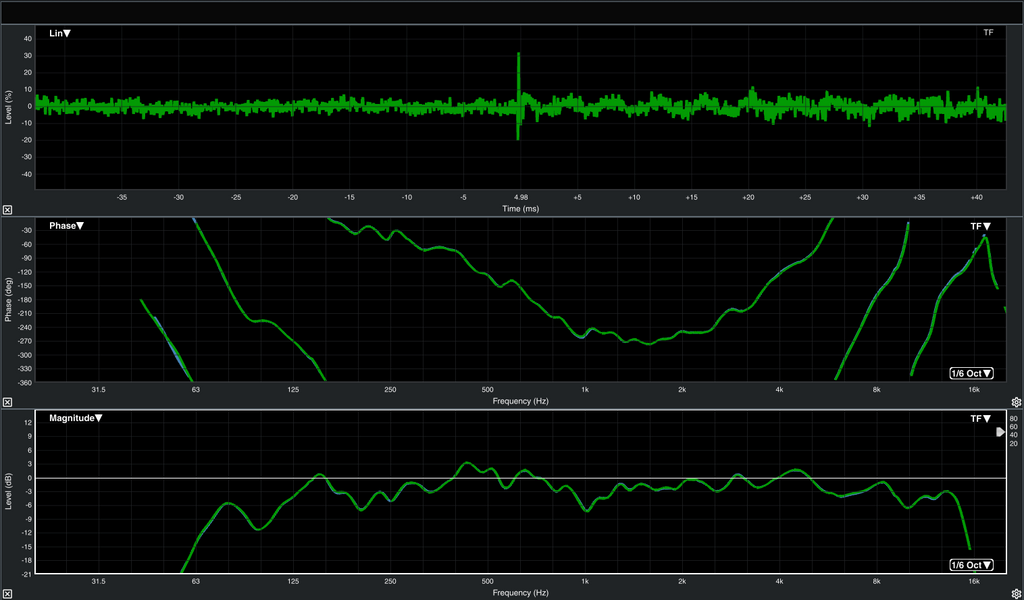This screenshot has height=600, width=1024.
Task: Close the impulse response plot panel
Action: coord(7,210)
